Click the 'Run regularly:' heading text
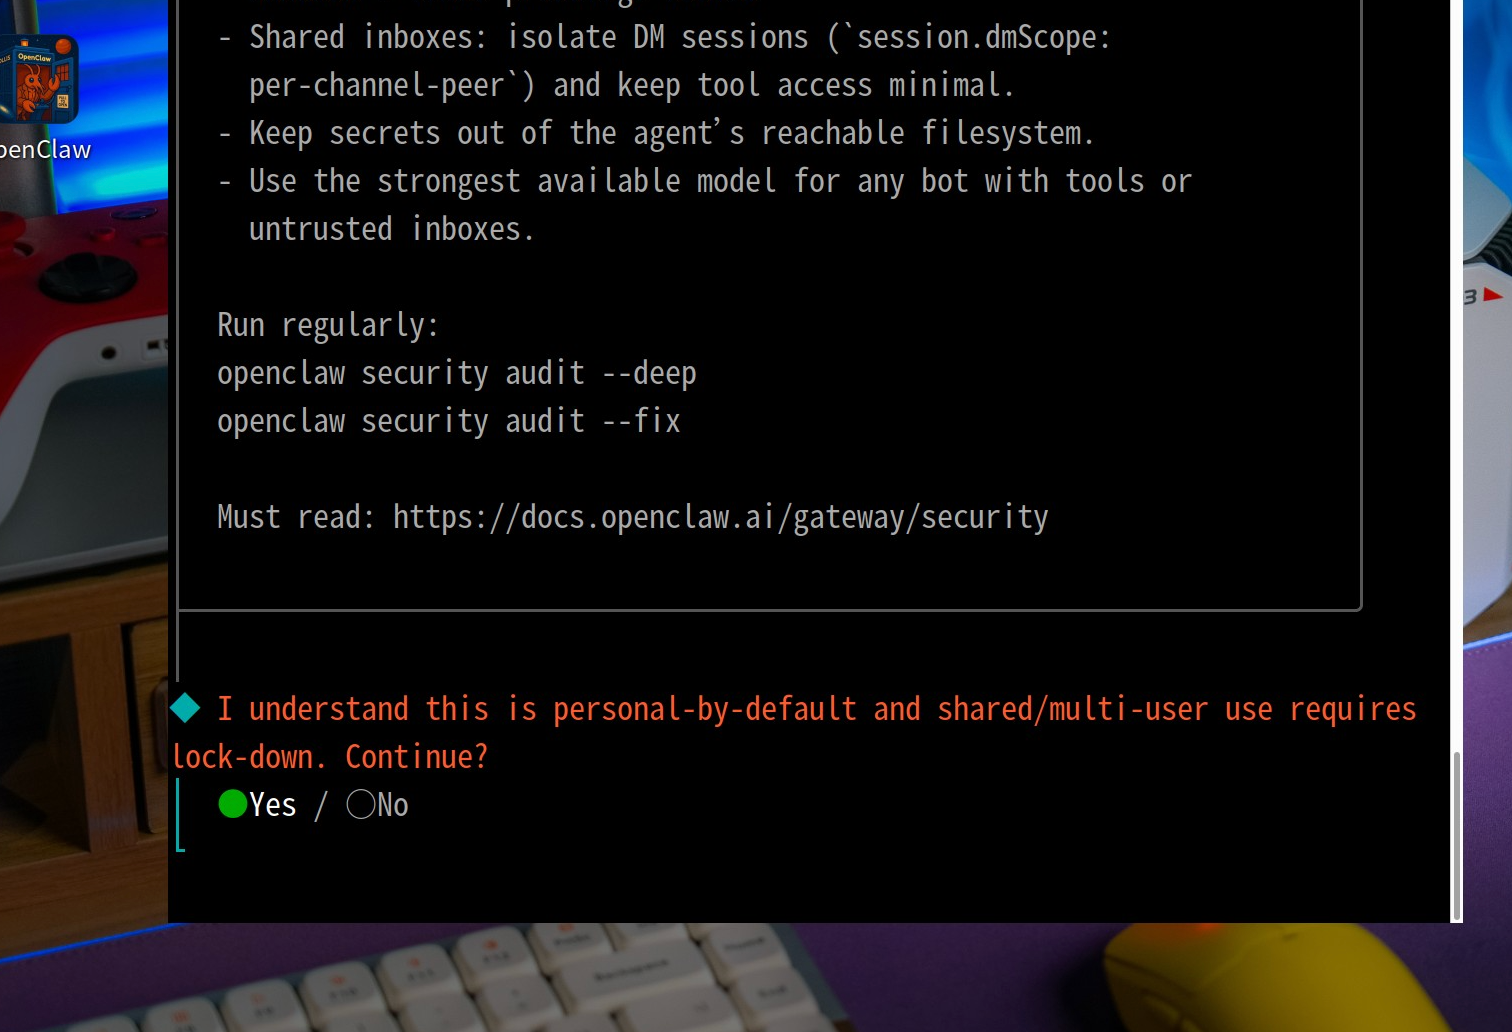 pyautogui.click(x=328, y=325)
